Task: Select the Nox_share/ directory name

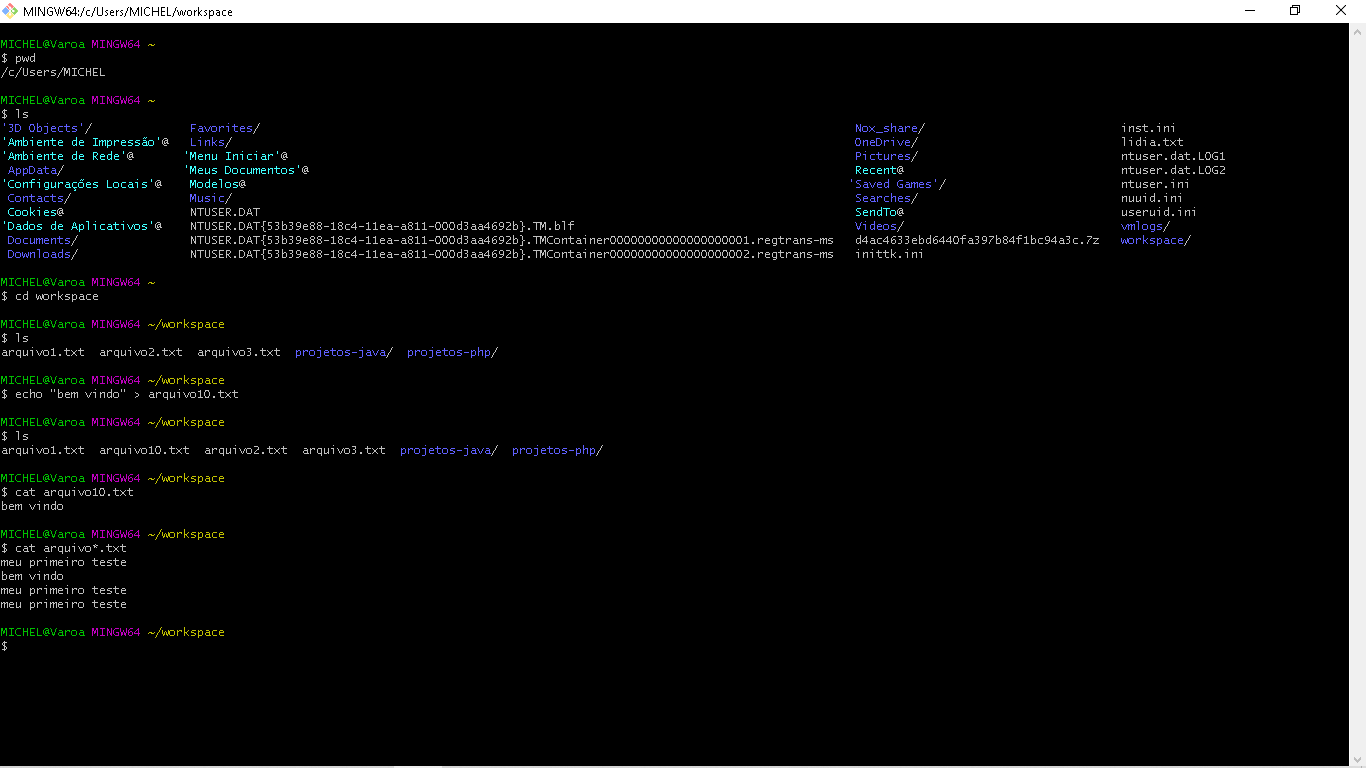Action: (x=890, y=128)
